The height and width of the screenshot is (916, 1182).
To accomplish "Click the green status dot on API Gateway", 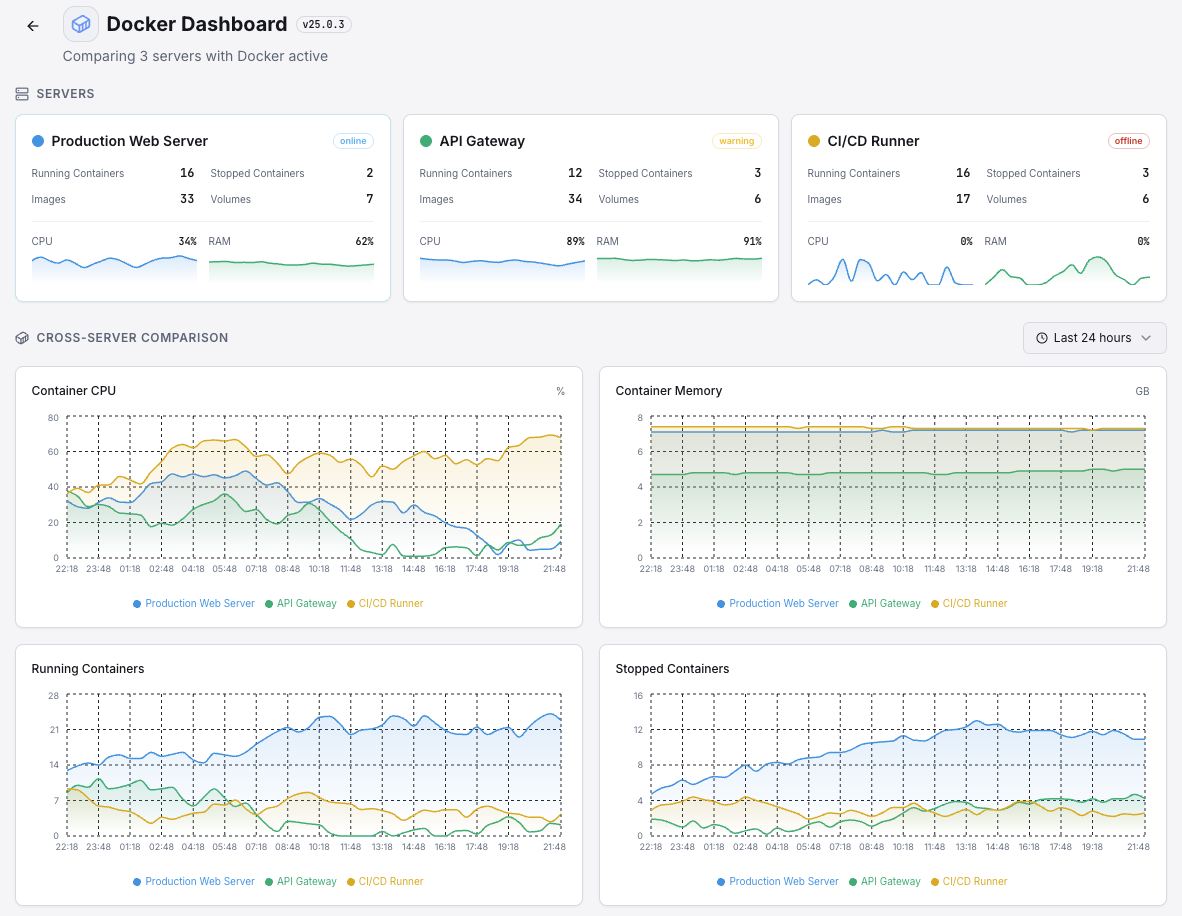I will pos(425,141).
